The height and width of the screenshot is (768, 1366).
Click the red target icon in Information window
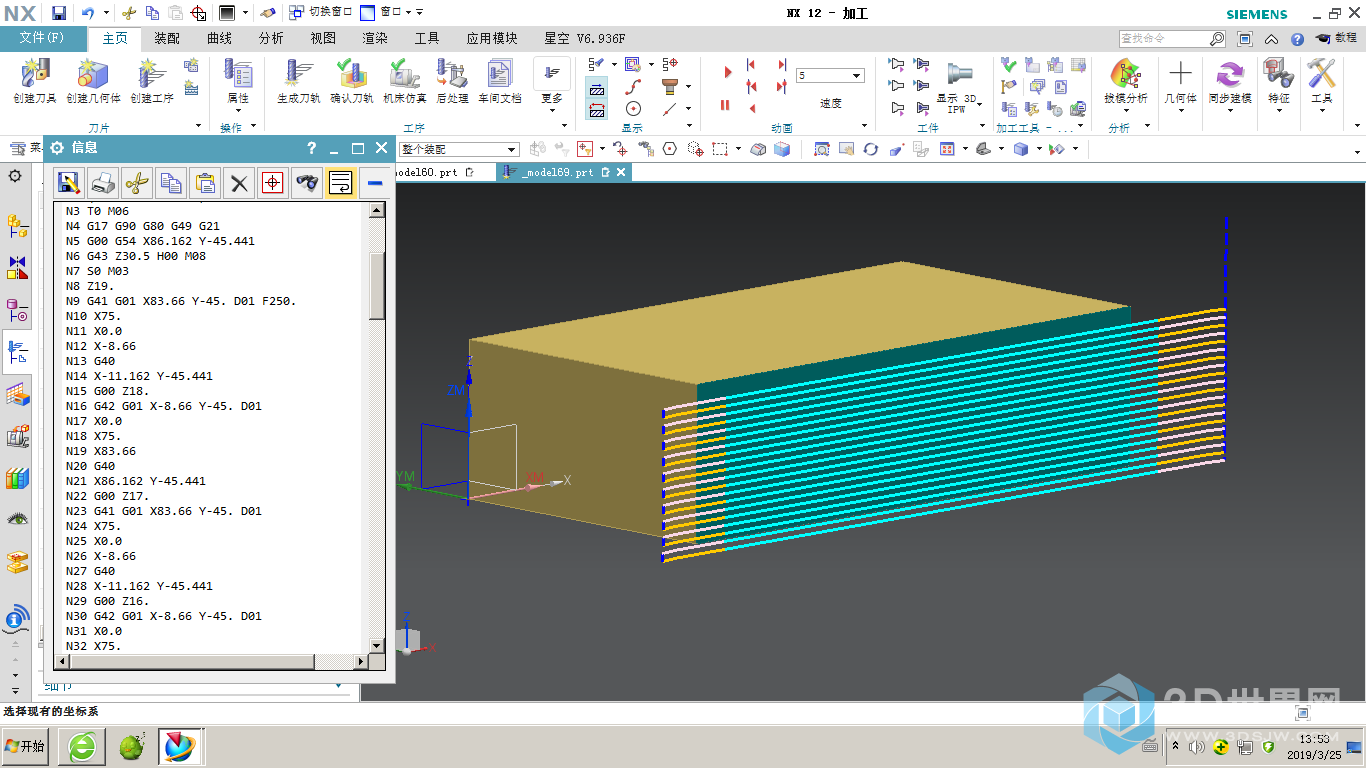coord(272,183)
